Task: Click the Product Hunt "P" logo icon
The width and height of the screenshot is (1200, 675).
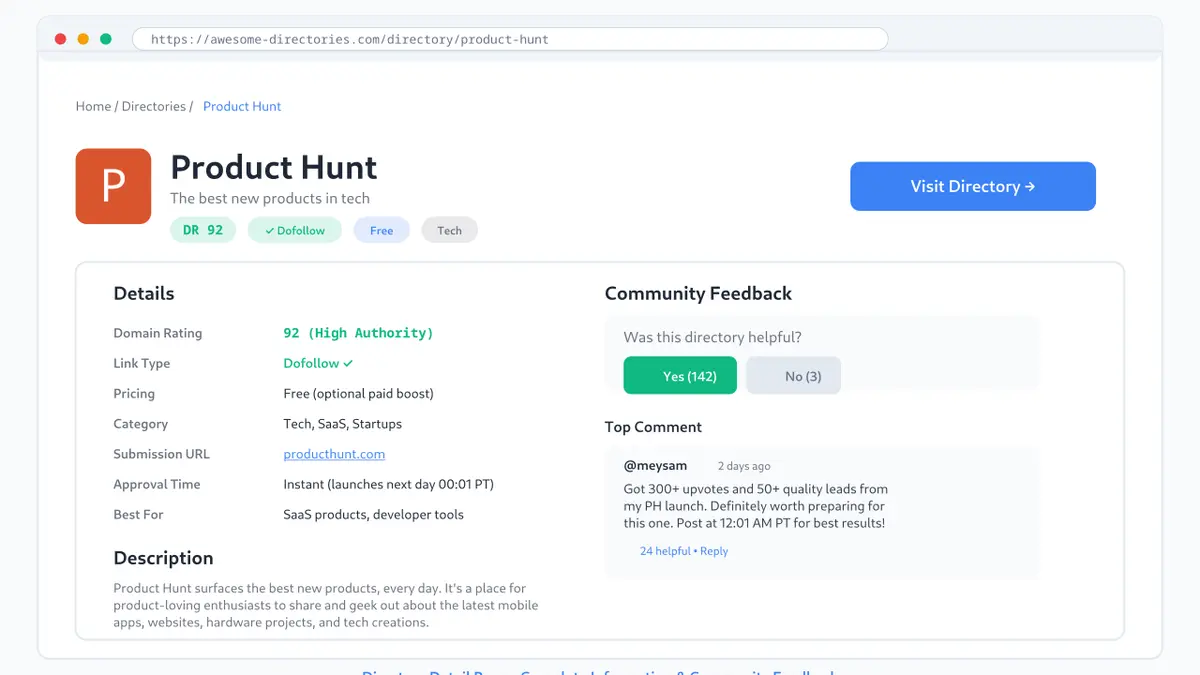Action: [x=113, y=186]
